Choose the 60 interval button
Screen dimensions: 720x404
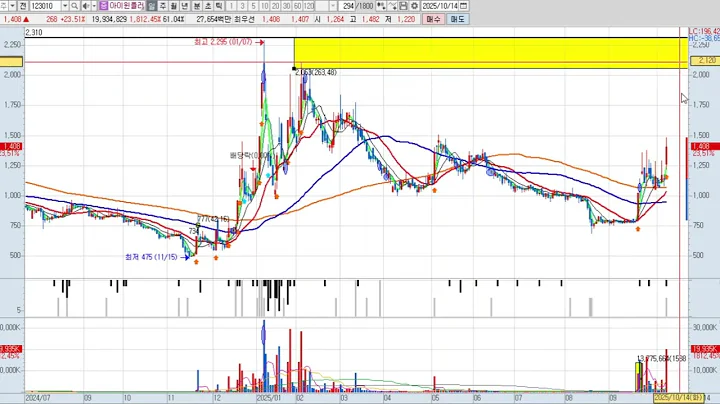298,6
